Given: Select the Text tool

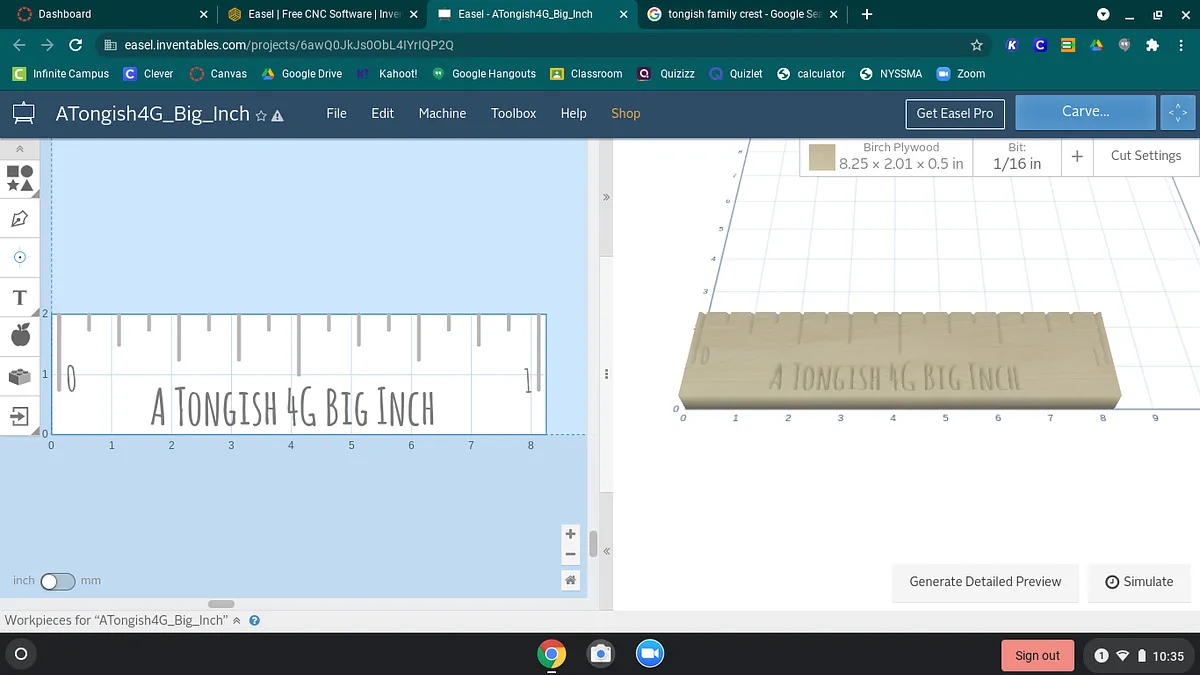Looking at the screenshot, I should click(20, 297).
